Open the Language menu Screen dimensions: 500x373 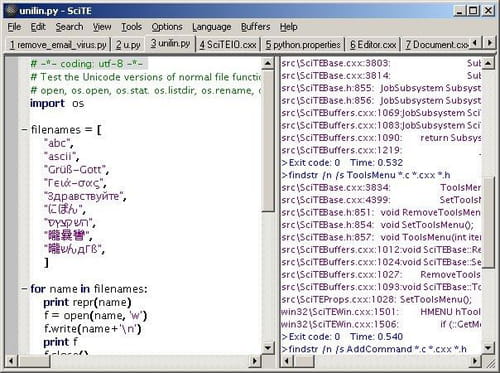pyautogui.click(x=212, y=27)
